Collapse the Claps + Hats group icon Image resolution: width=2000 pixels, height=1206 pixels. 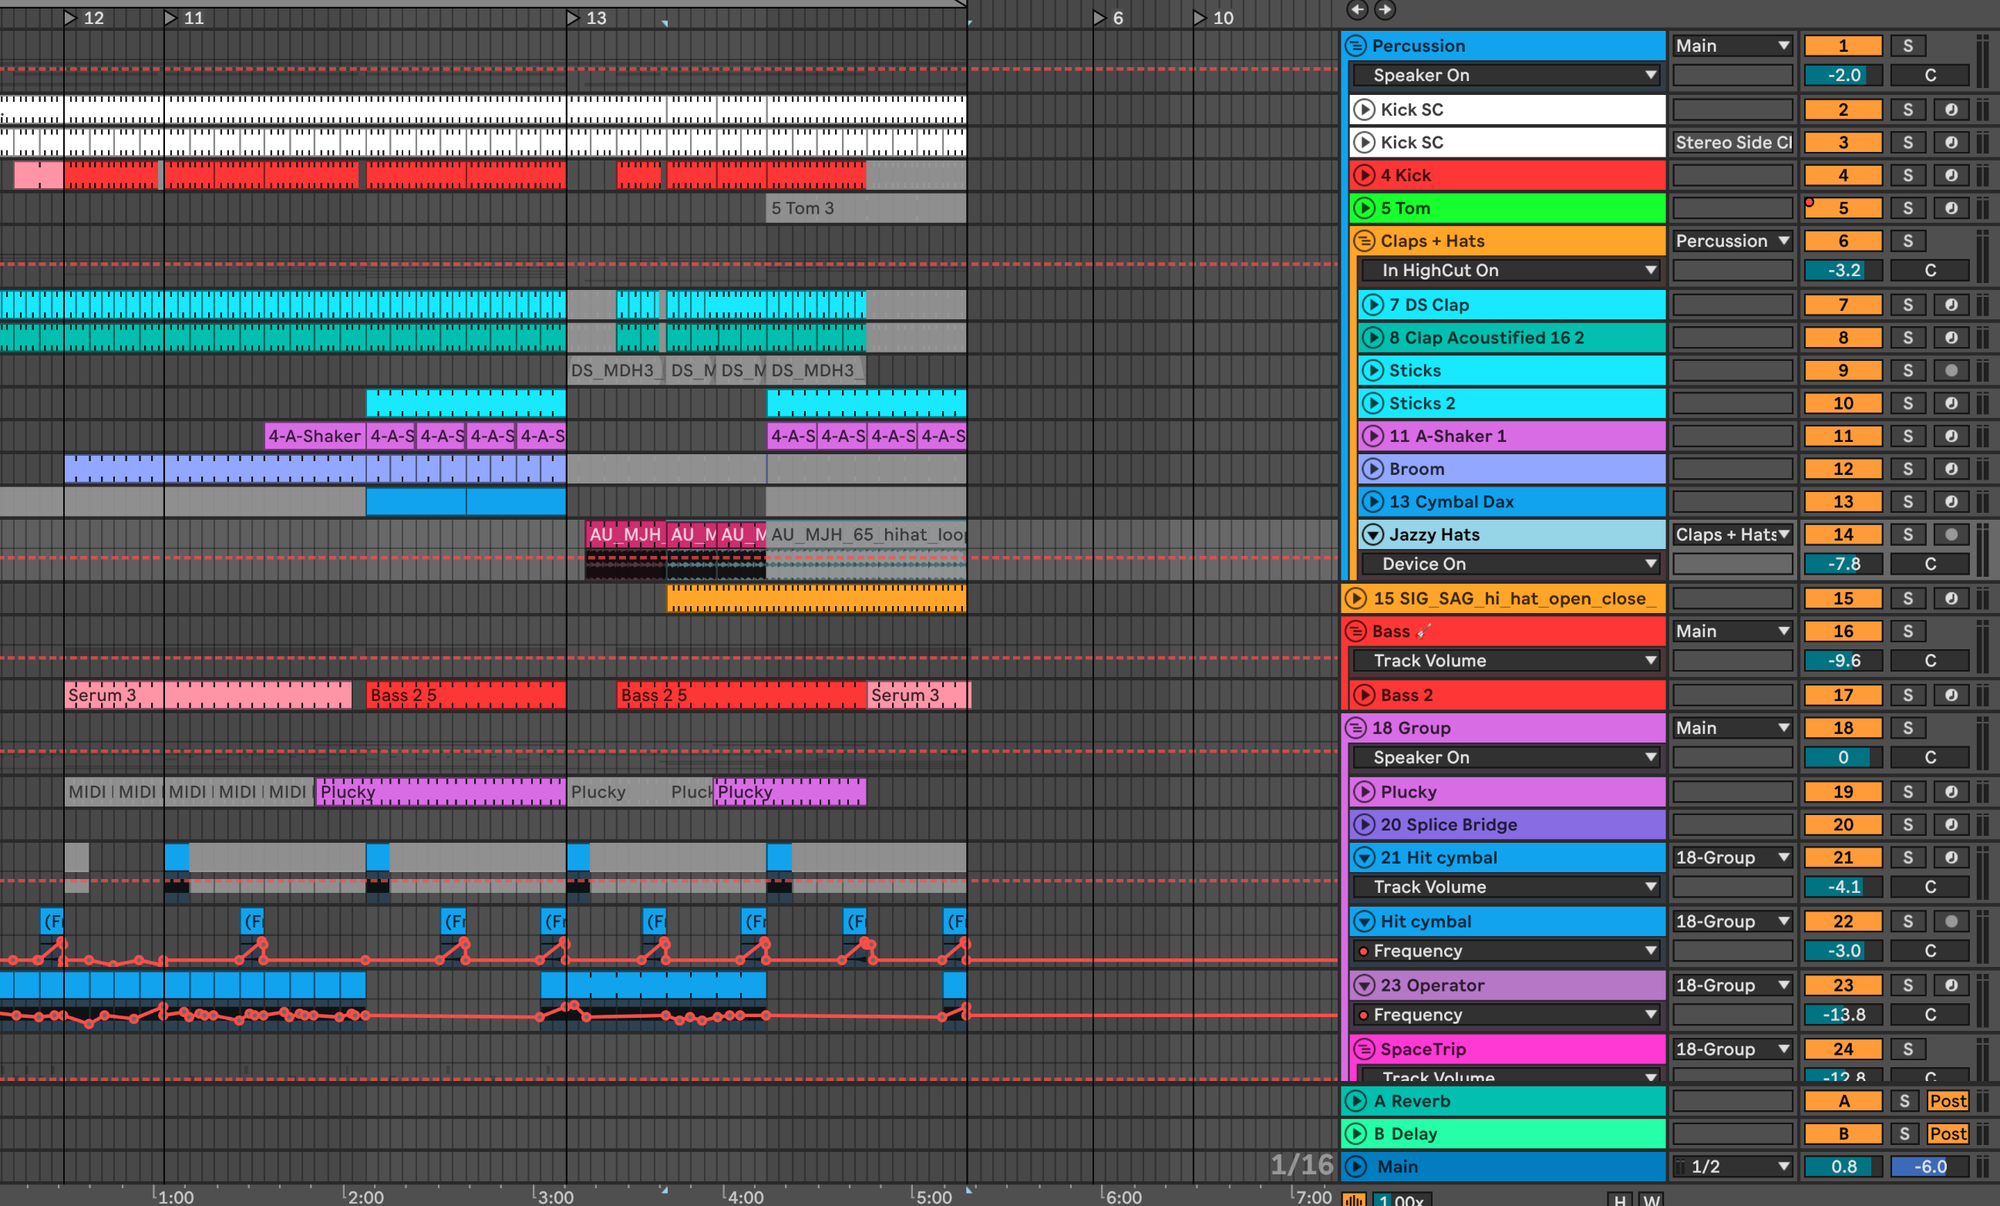point(1364,241)
